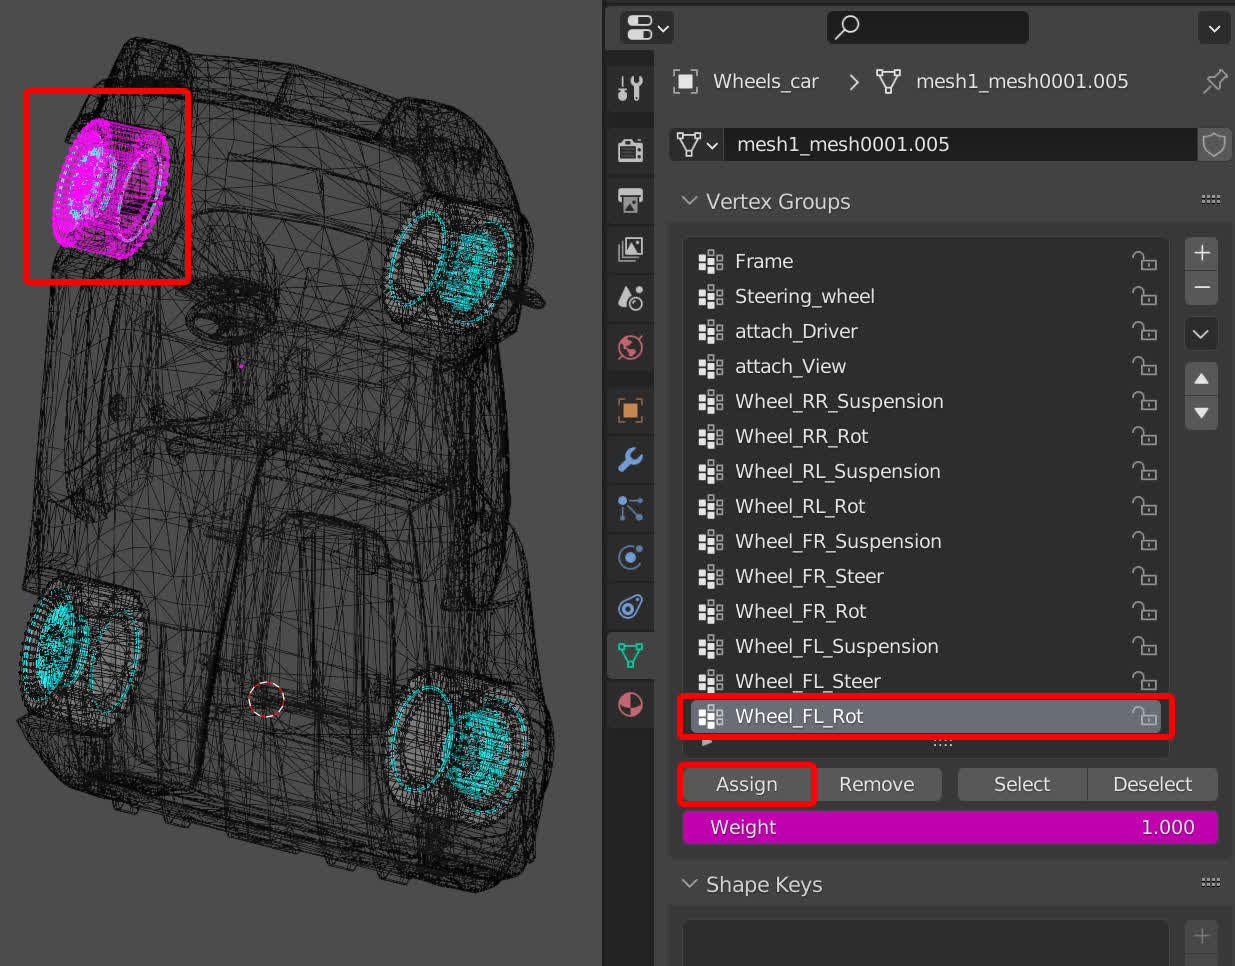Open vertex group specials menu
Viewport: 1235px width, 966px height.
1201,334
